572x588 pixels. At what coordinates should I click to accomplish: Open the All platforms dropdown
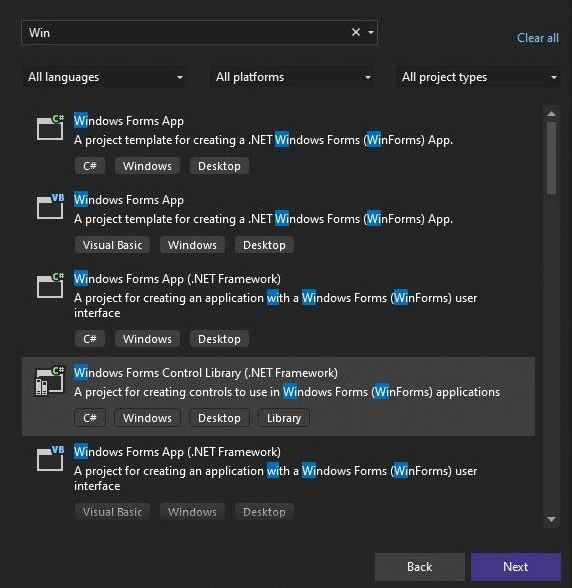click(x=292, y=77)
